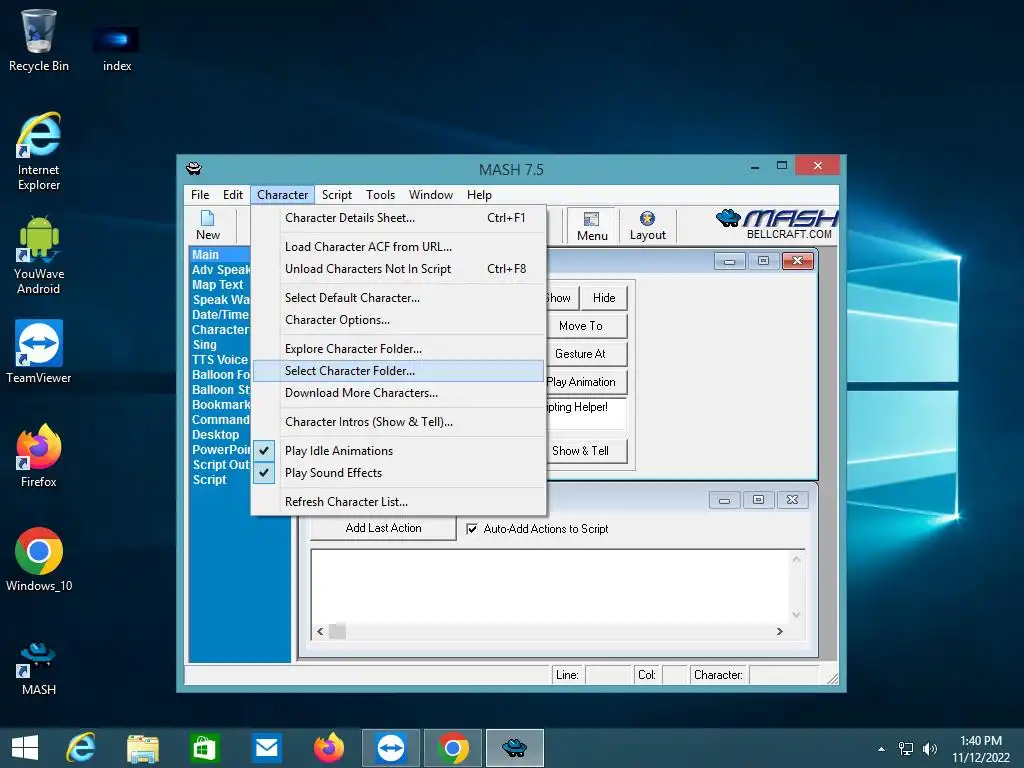This screenshot has height=768, width=1024.
Task: Open the Edit menu
Action: [232, 195]
